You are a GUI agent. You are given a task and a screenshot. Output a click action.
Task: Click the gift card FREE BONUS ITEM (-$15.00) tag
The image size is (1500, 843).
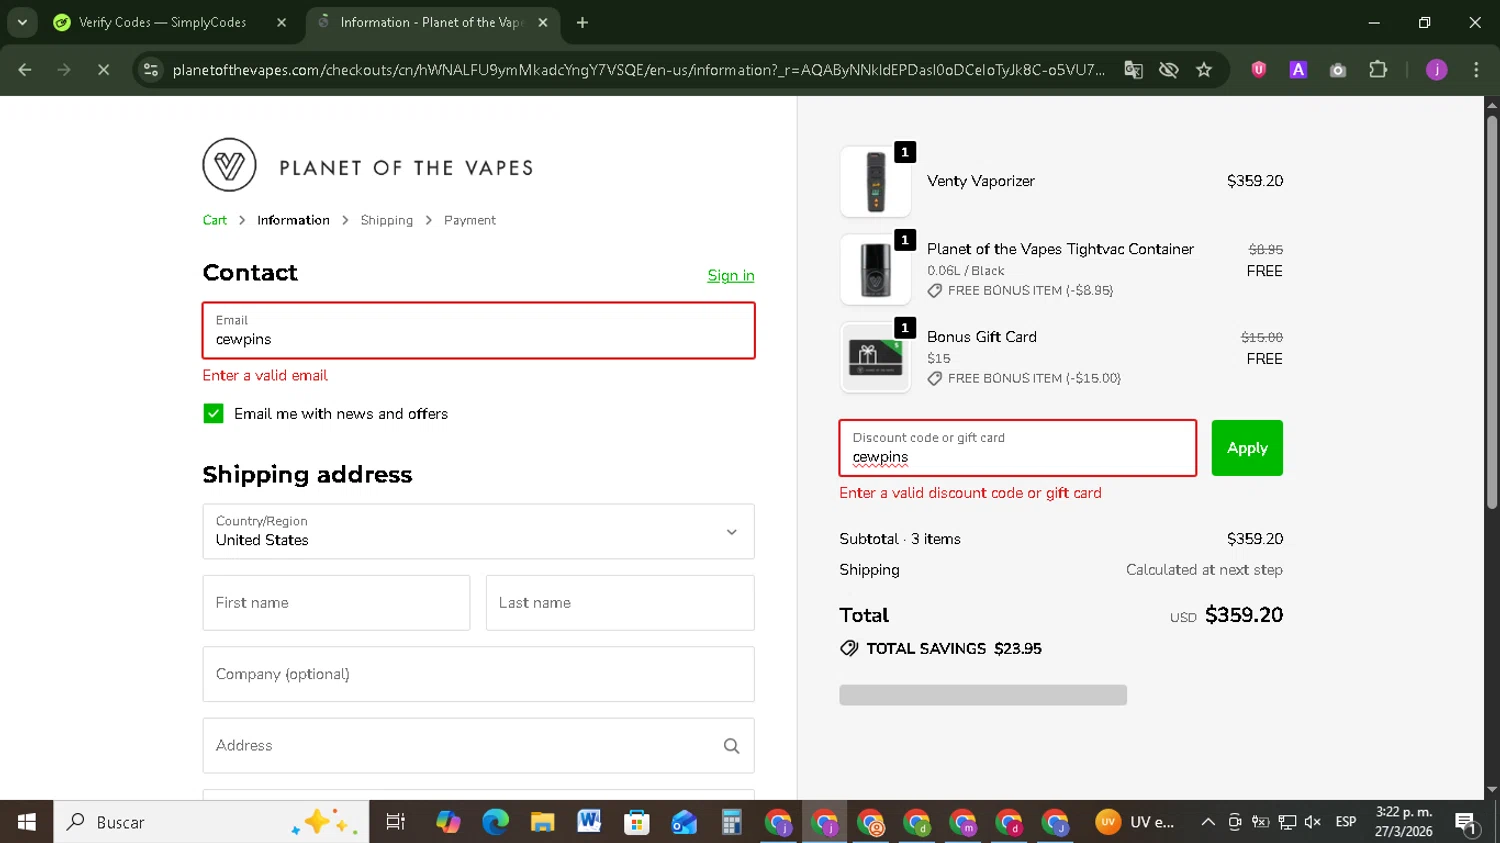point(1024,378)
